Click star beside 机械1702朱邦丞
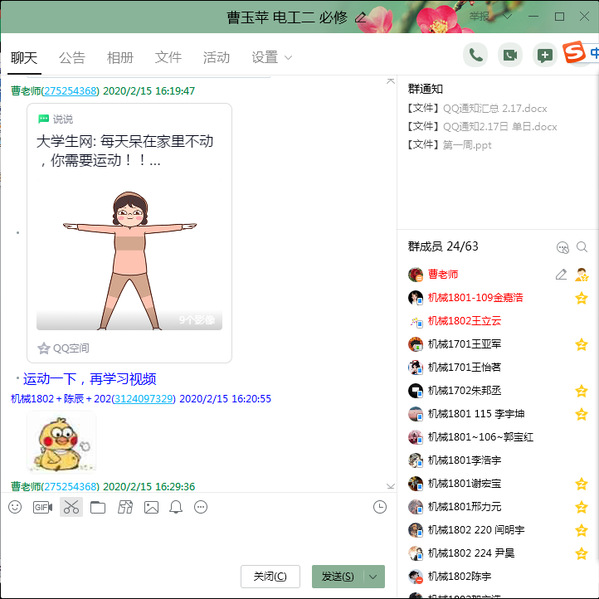Viewport: 599px width, 599px height. 581,391
